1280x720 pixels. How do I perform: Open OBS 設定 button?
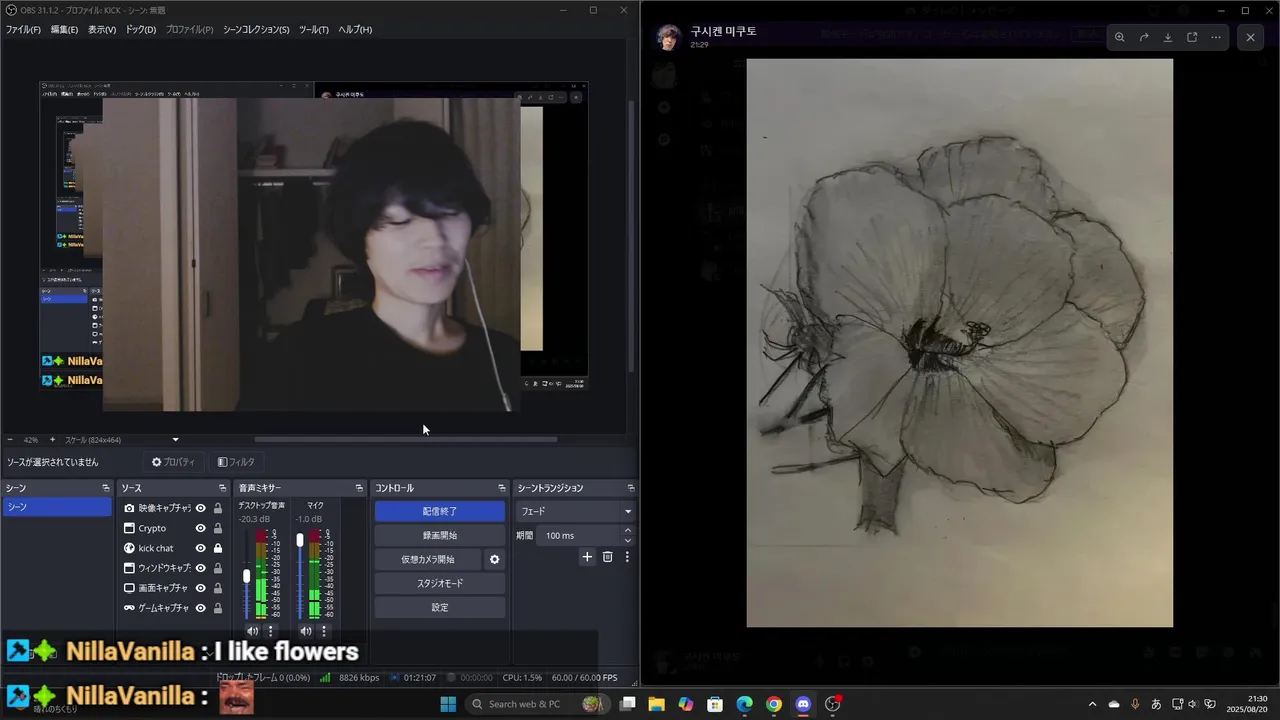[x=440, y=607]
